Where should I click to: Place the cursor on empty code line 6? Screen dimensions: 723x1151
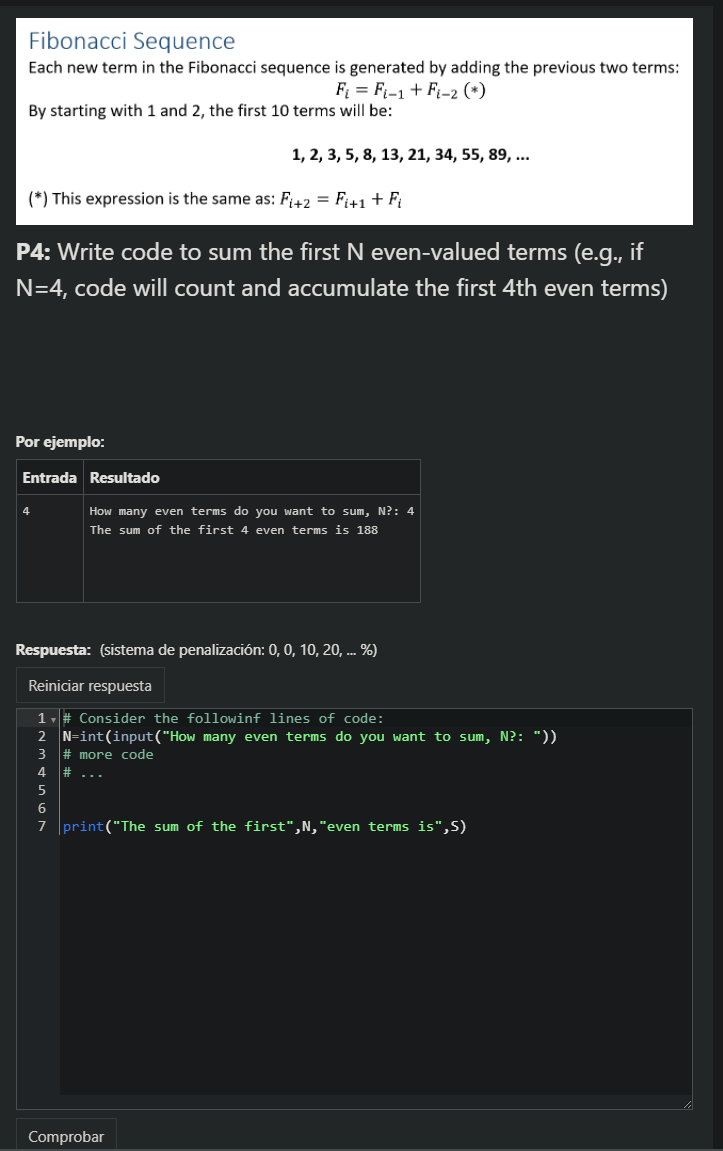point(375,808)
